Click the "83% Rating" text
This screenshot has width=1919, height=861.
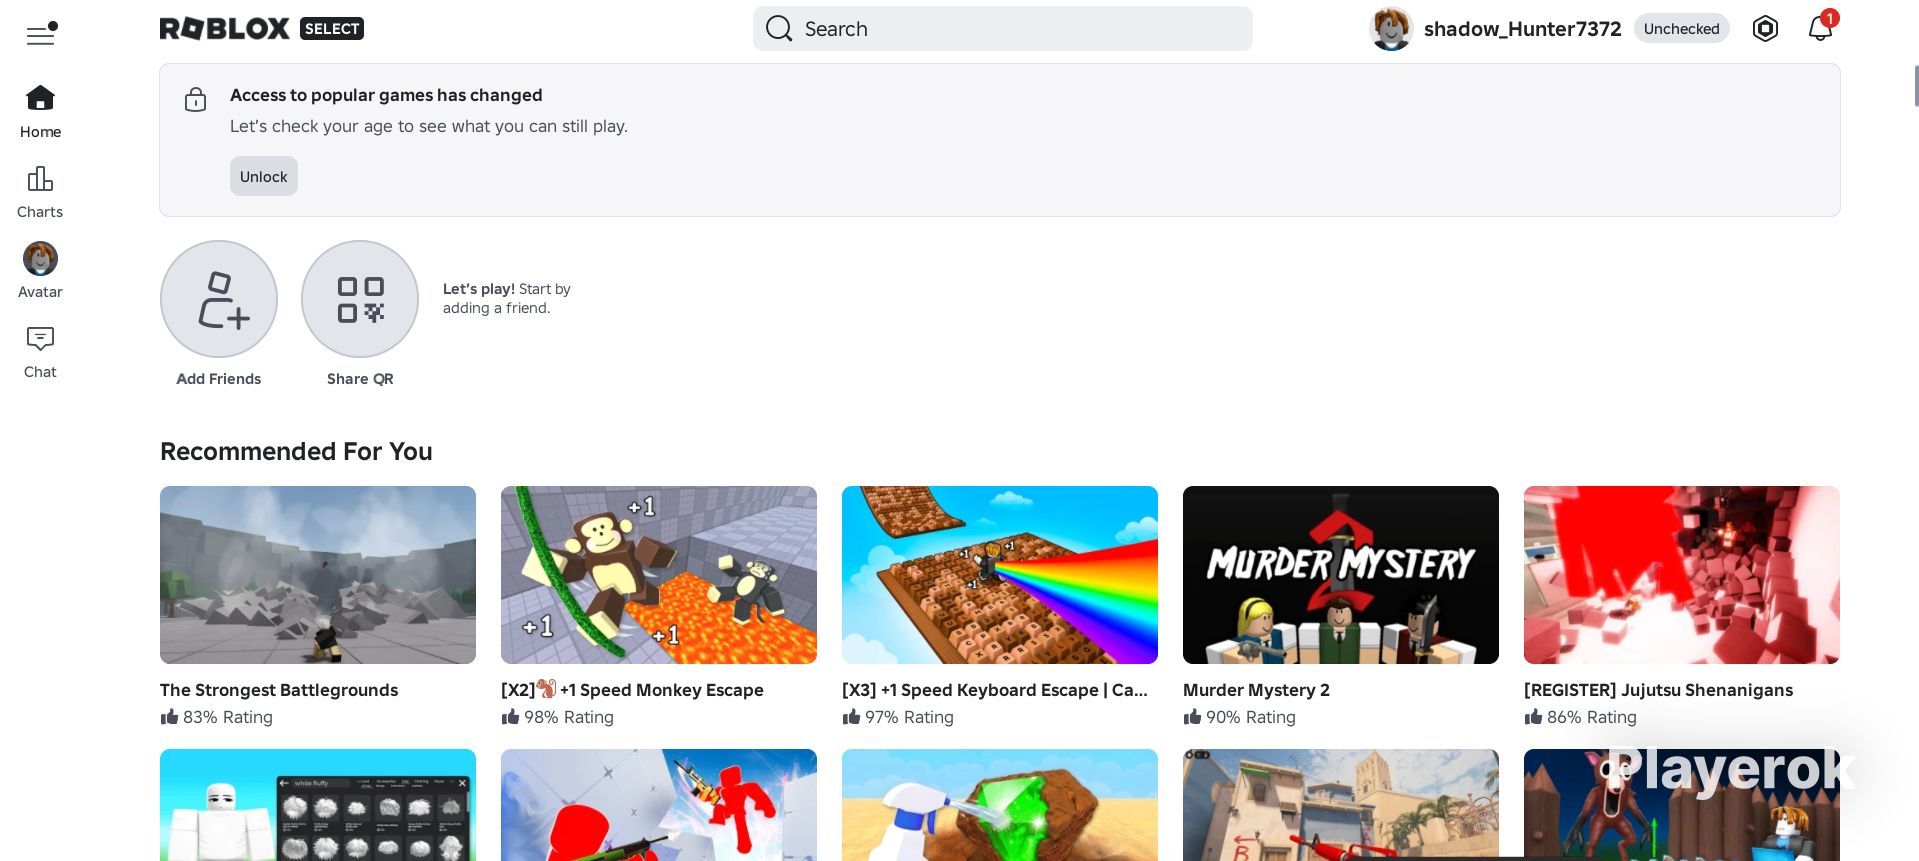pos(228,717)
